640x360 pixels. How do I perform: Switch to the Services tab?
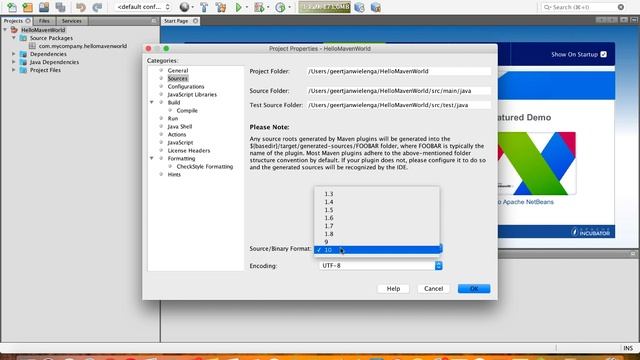point(71,21)
